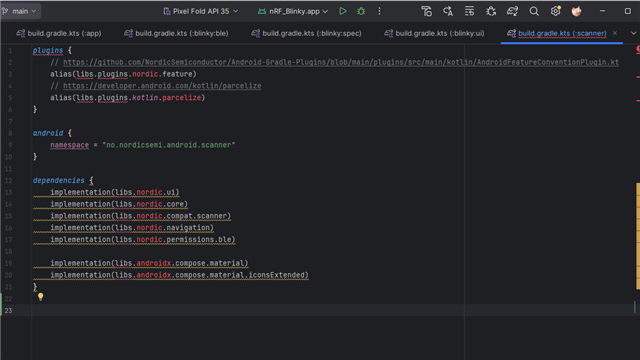The image size is (640, 360).
Task: Click 'alias(libs.plugins.nordic.feature)' line
Action: (123, 74)
